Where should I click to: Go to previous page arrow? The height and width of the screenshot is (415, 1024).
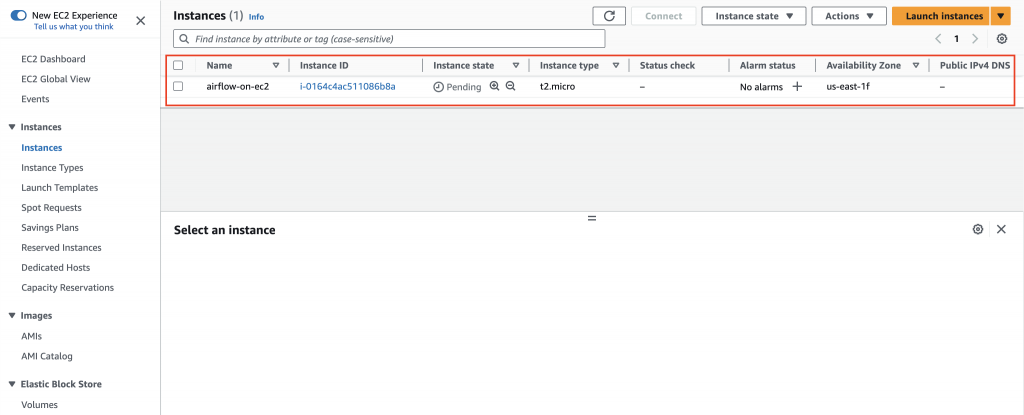click(938, 39)
